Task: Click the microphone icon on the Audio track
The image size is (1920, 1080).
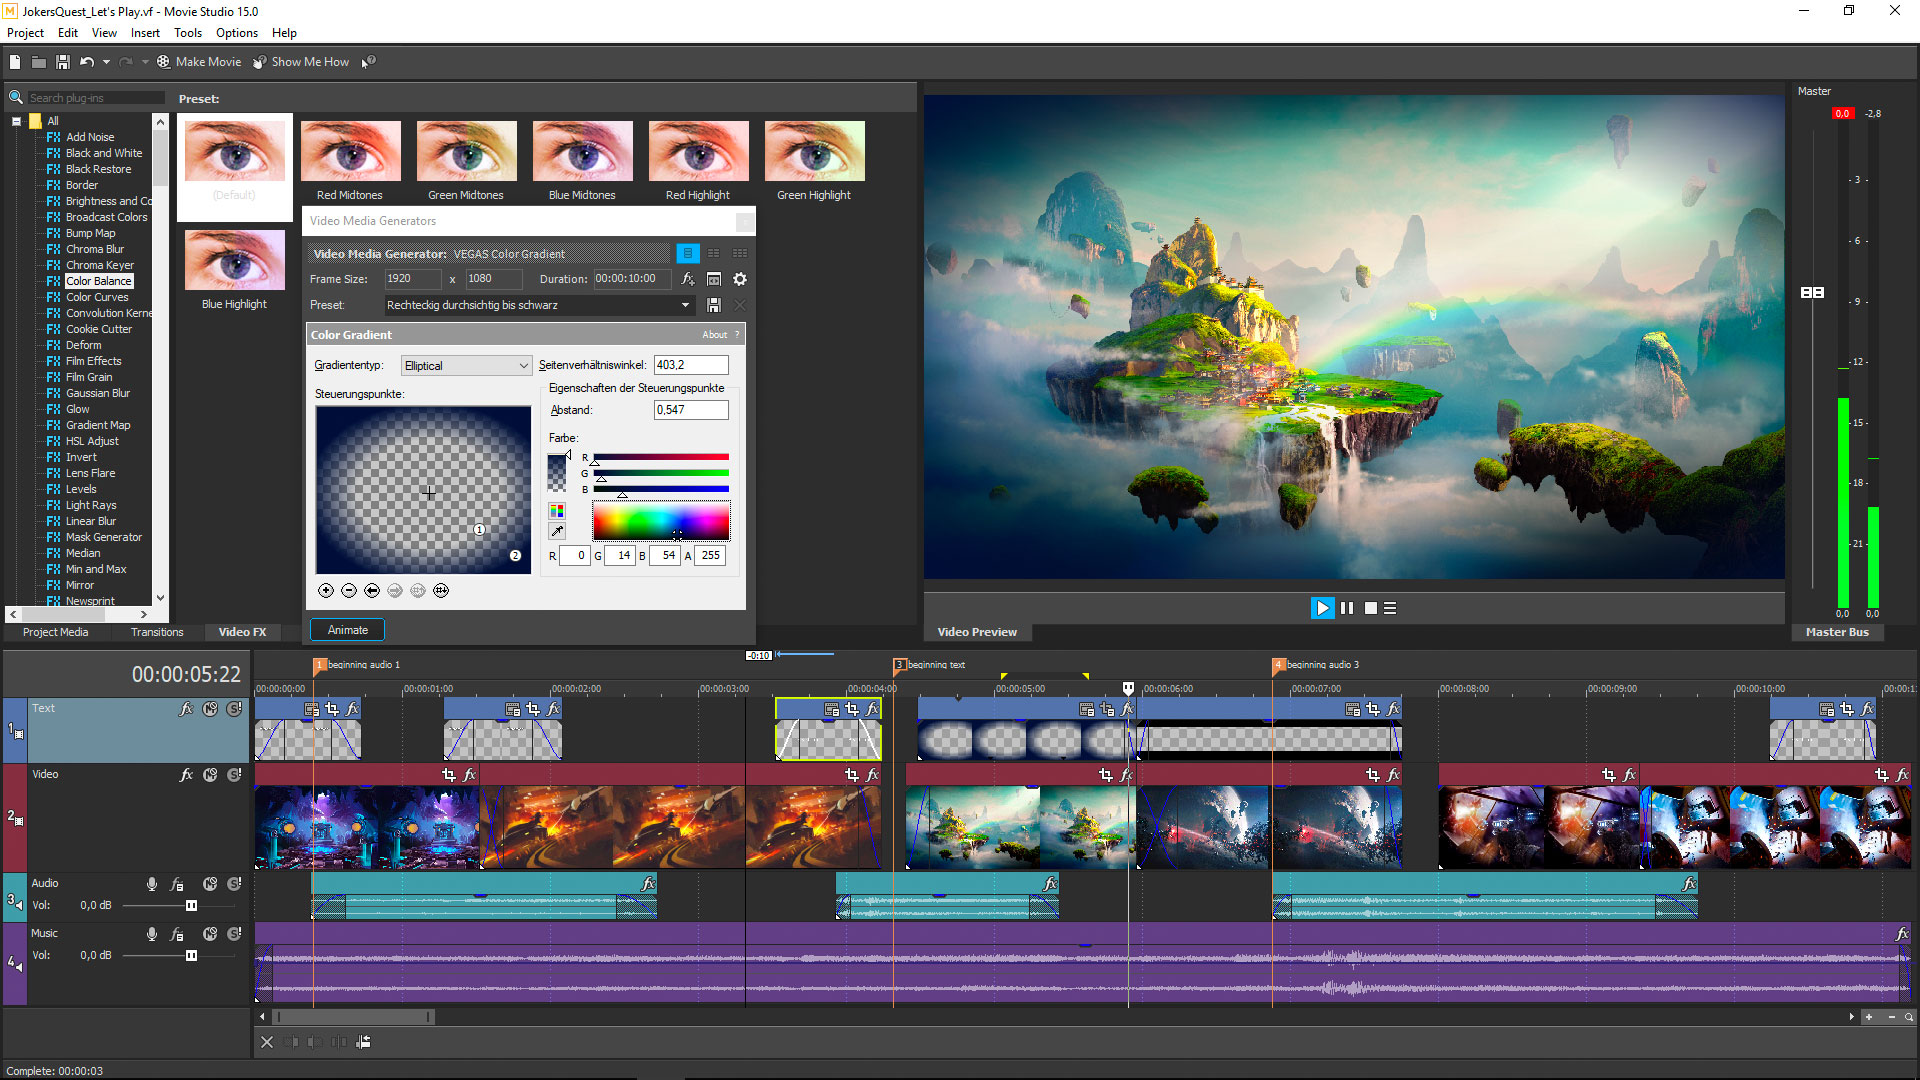Action: [x=152, y=883]
